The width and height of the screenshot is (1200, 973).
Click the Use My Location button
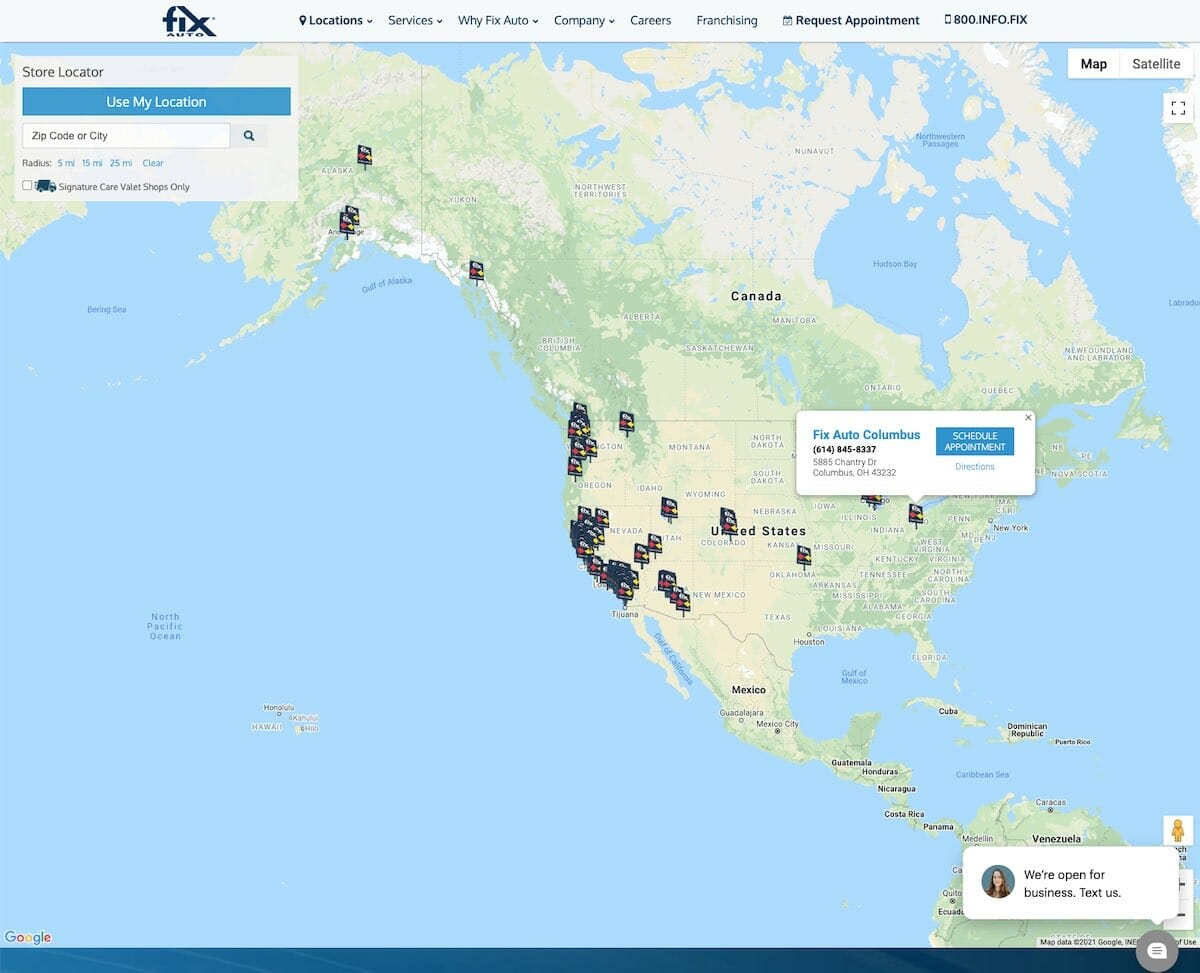(156, 102)
